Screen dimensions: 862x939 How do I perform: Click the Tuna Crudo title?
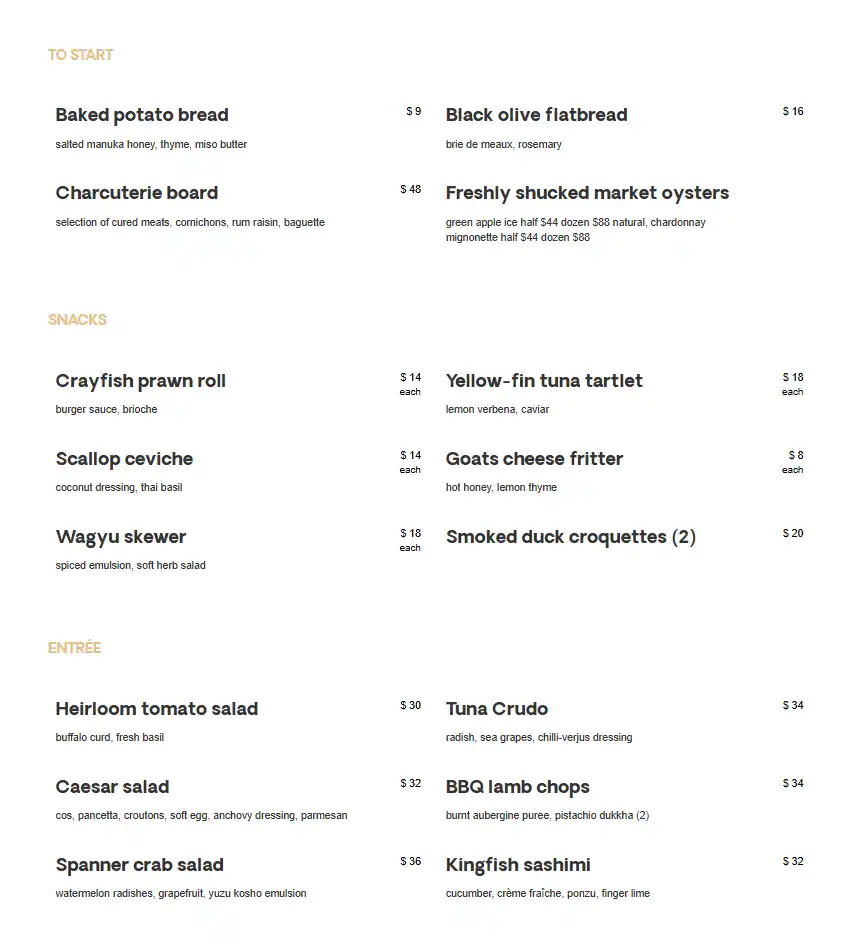[497, 709]
